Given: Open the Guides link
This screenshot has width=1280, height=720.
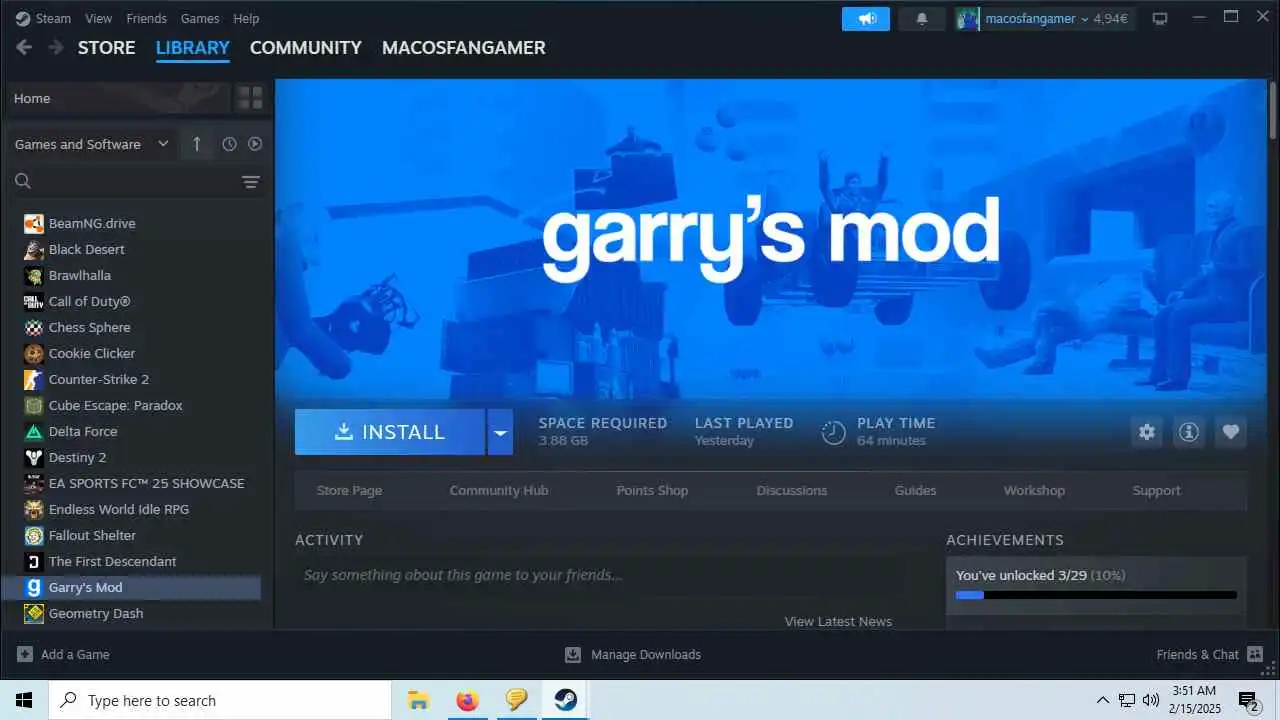Looking at the screenshot, I should coord(915,490).
